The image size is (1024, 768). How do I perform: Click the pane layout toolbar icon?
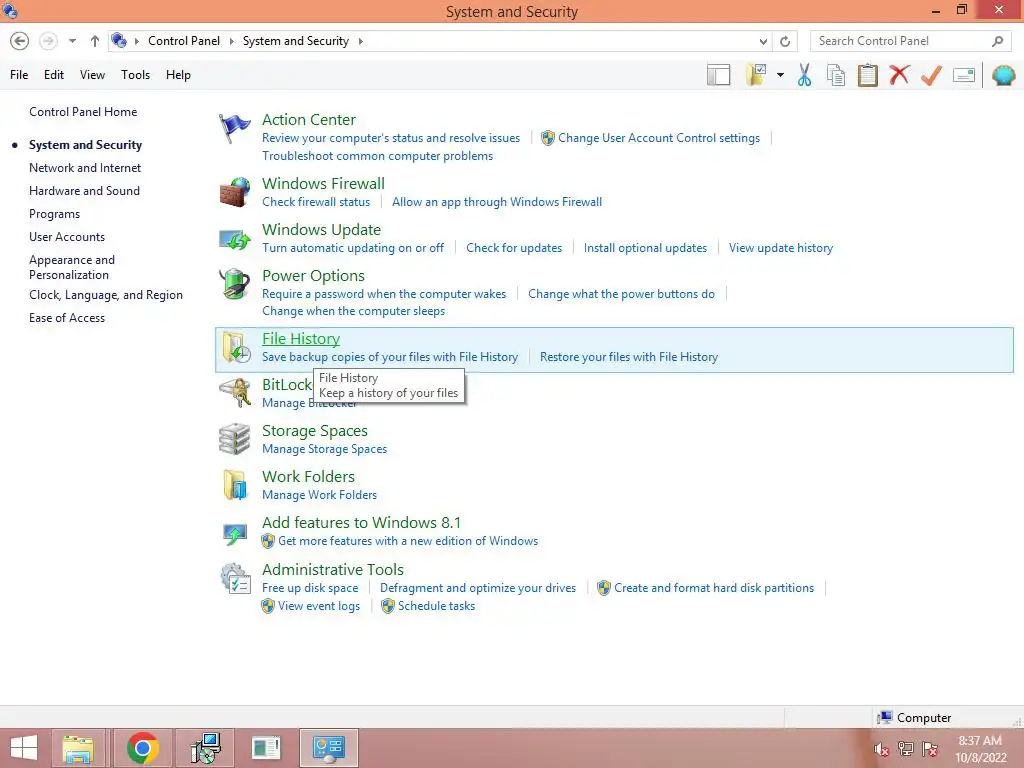pyautogui.click(x=718, y=75)
